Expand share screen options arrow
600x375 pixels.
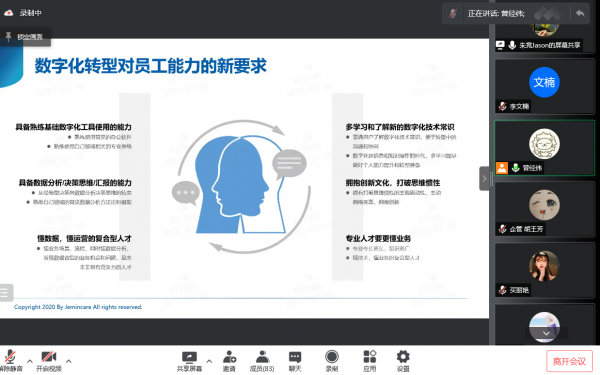[x=209, y=361]
